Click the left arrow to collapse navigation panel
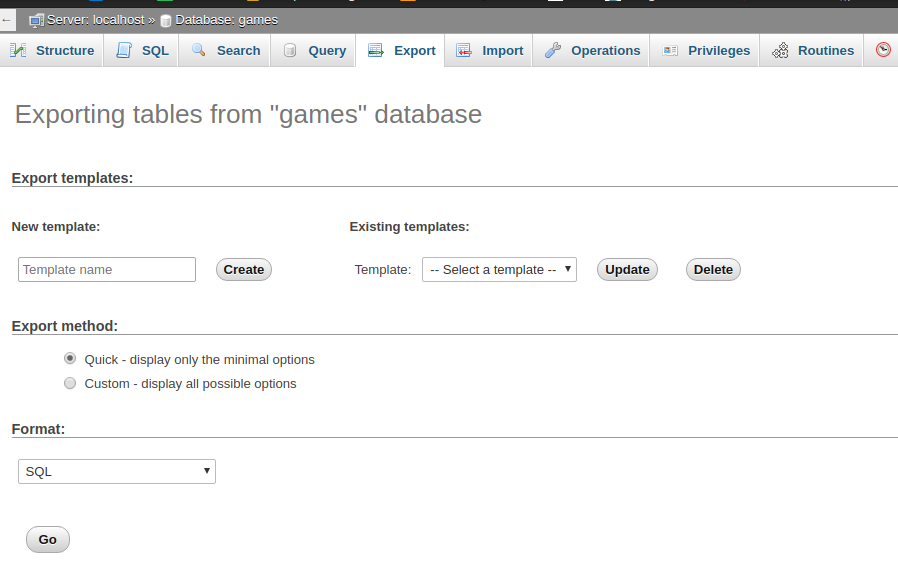The image size is (898, 578). click(6, 20)
